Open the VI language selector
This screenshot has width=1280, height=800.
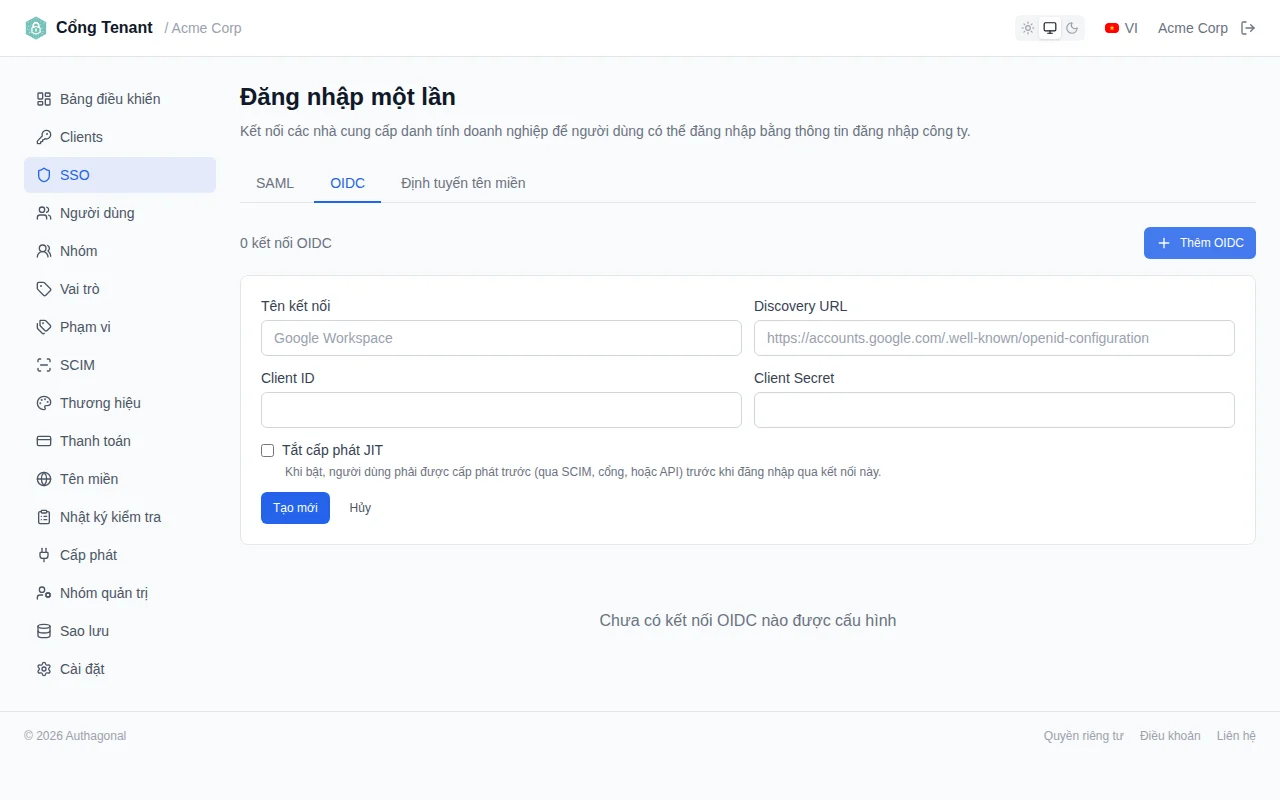pos(1121,28)
